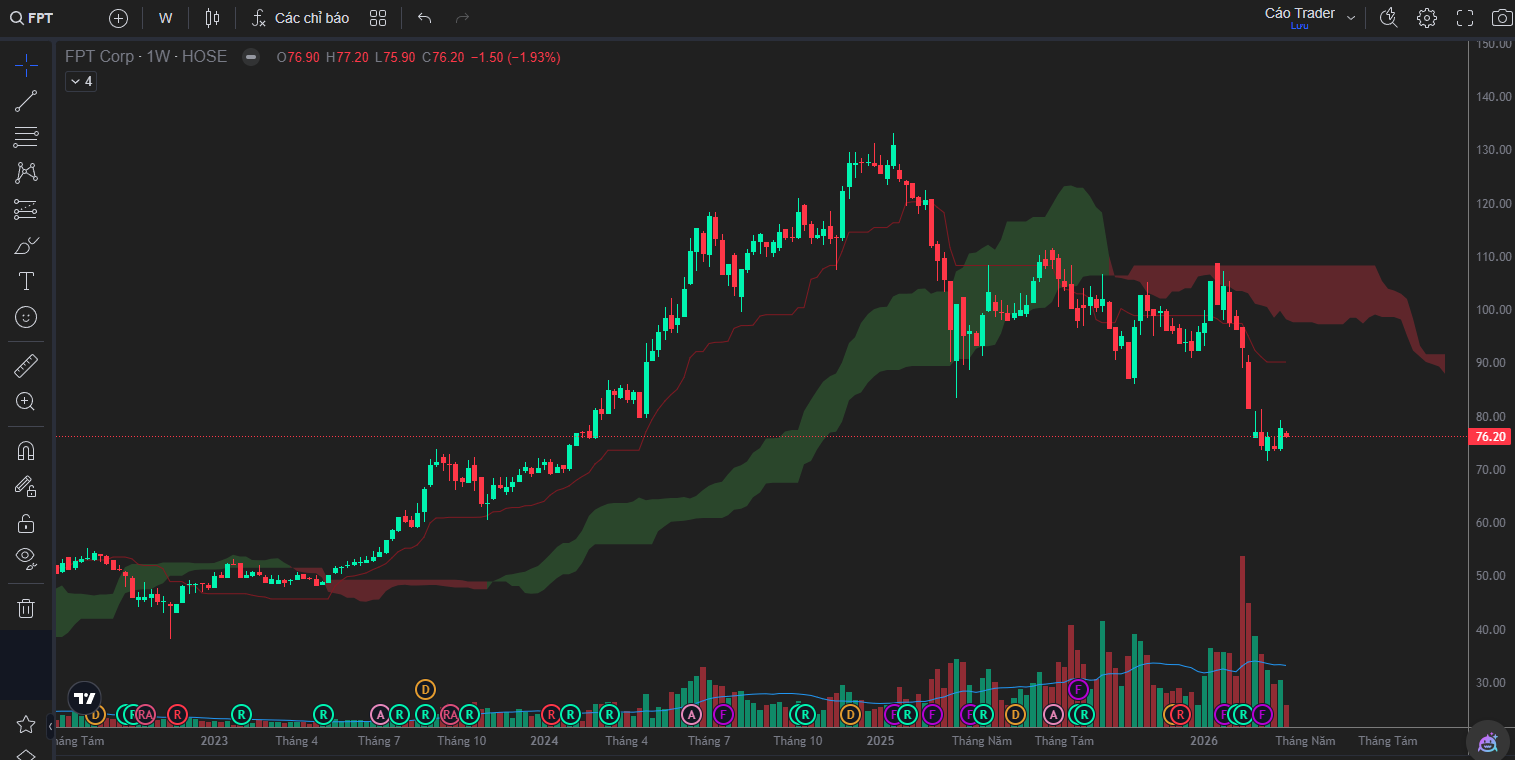Open the FPT symbol search
Screen dimensions: 1515x760
(32, 18)
